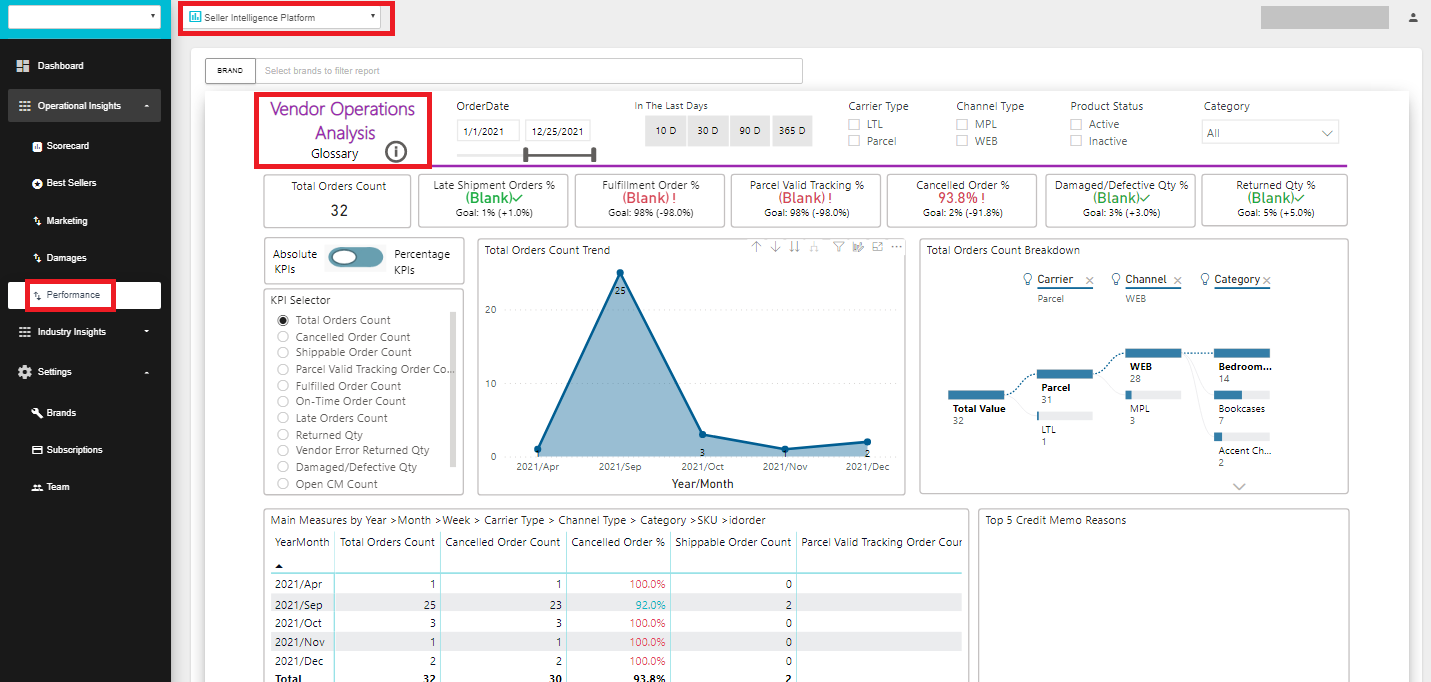Viewport: 1431px width, 682px height.
Task: Remove Carrier level with X
Action: (x=1089, y=280)
